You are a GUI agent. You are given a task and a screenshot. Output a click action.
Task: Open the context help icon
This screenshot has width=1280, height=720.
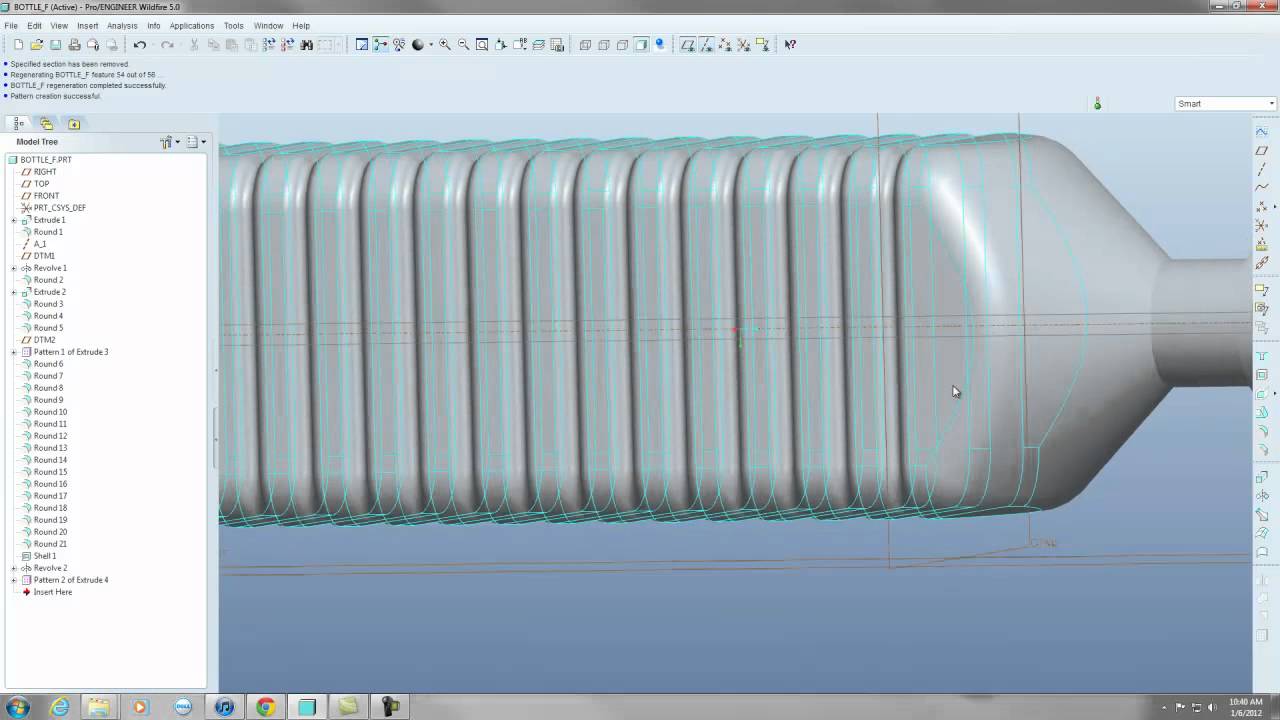pyautogui.click(x=790, y=44)
